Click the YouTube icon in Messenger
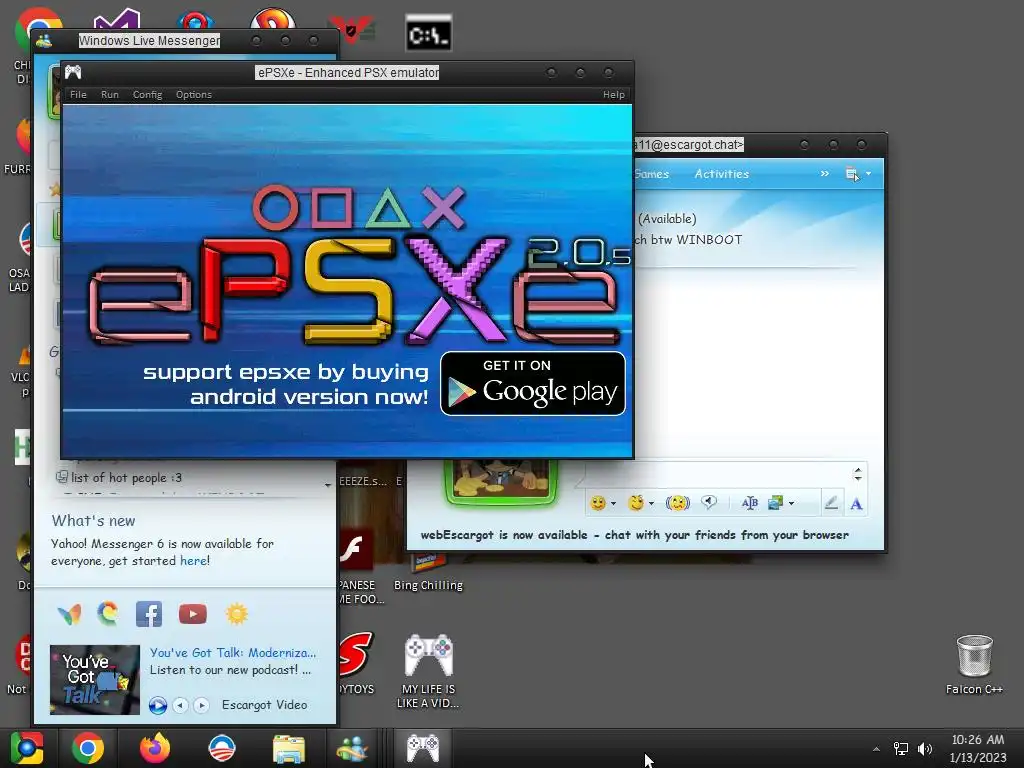1024x768 pixels. coord(193,614)
